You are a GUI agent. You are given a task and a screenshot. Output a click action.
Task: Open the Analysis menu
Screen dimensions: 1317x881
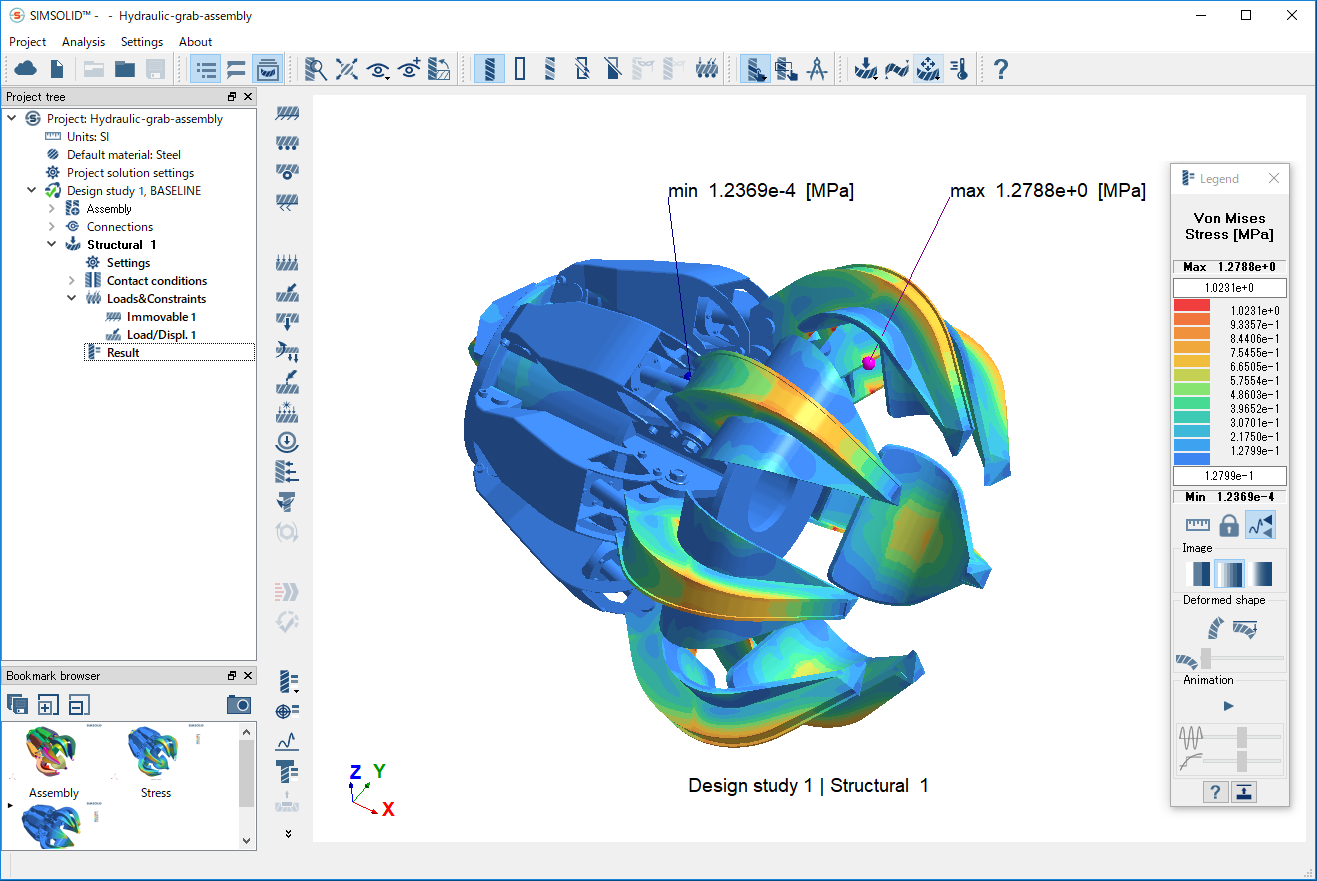point(83,42)
